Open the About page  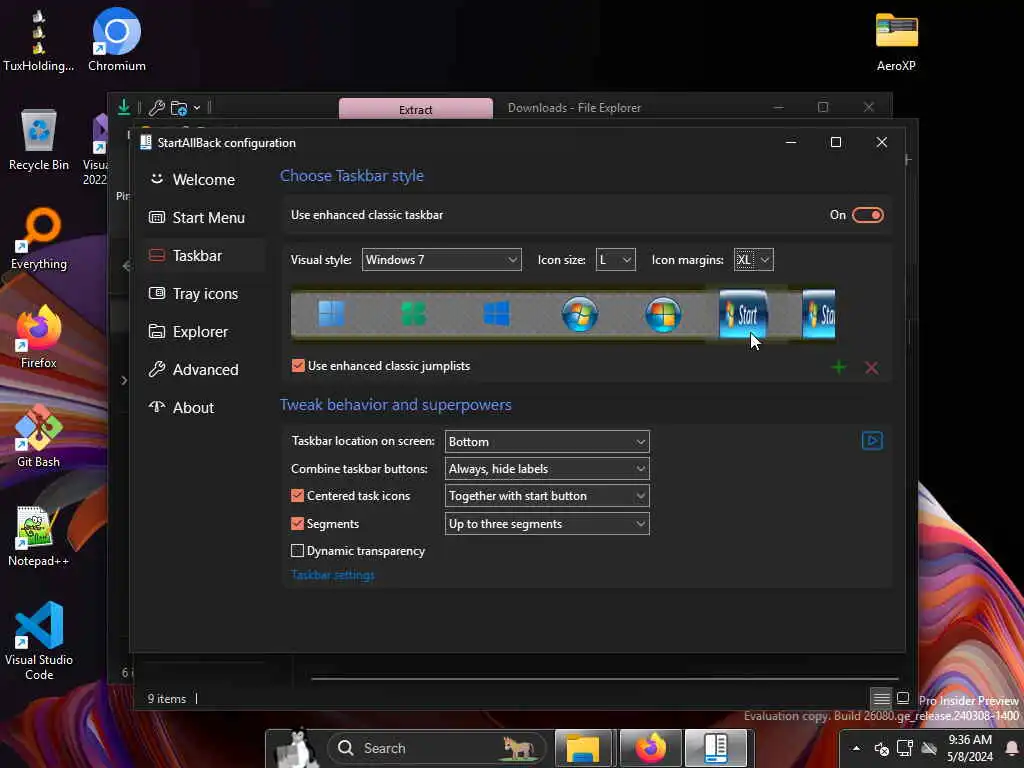[204, 408]
